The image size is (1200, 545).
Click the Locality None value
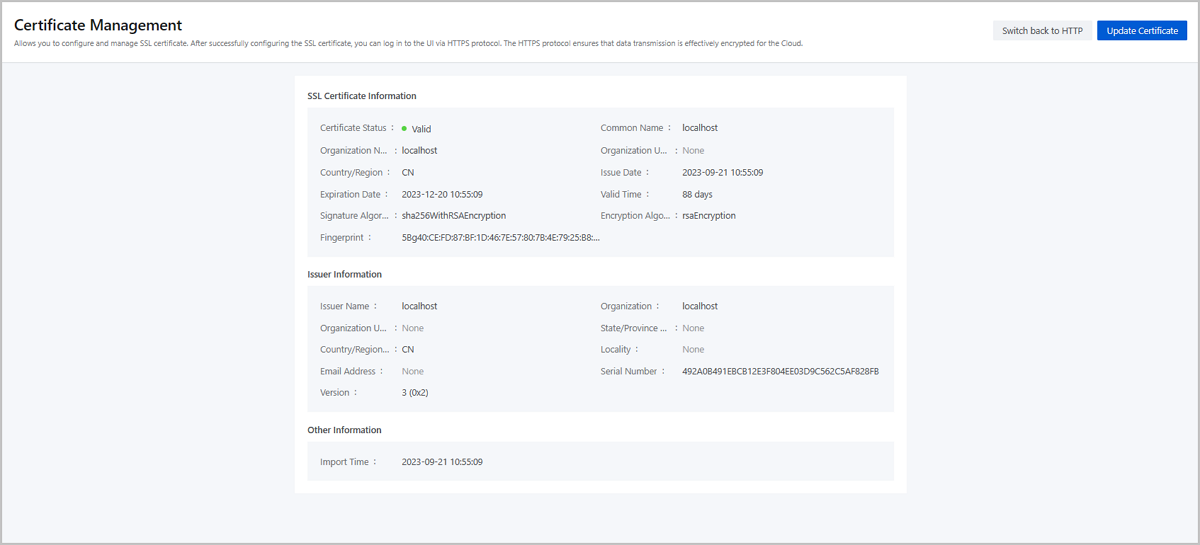pyautogui.click(x=693, y=350)
